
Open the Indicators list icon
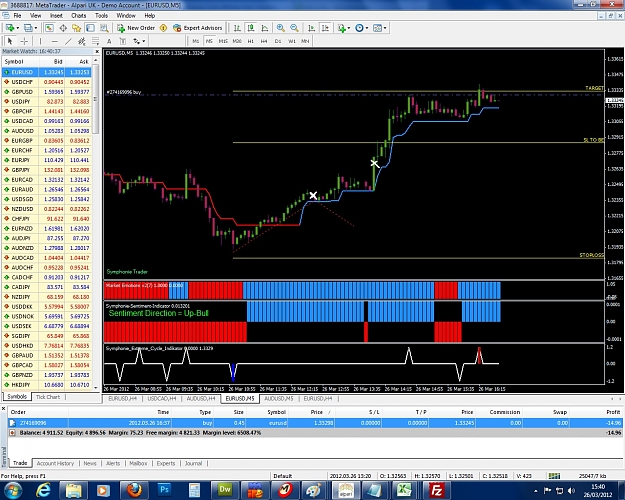coord(342,28)
